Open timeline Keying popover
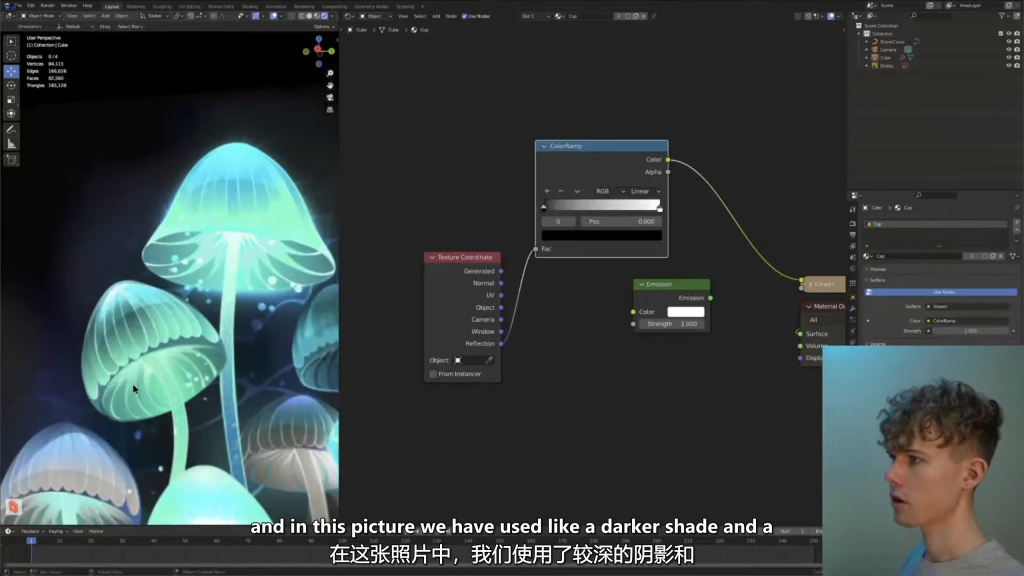Screen dimensions: 1024x576 [x=57, y=532]
